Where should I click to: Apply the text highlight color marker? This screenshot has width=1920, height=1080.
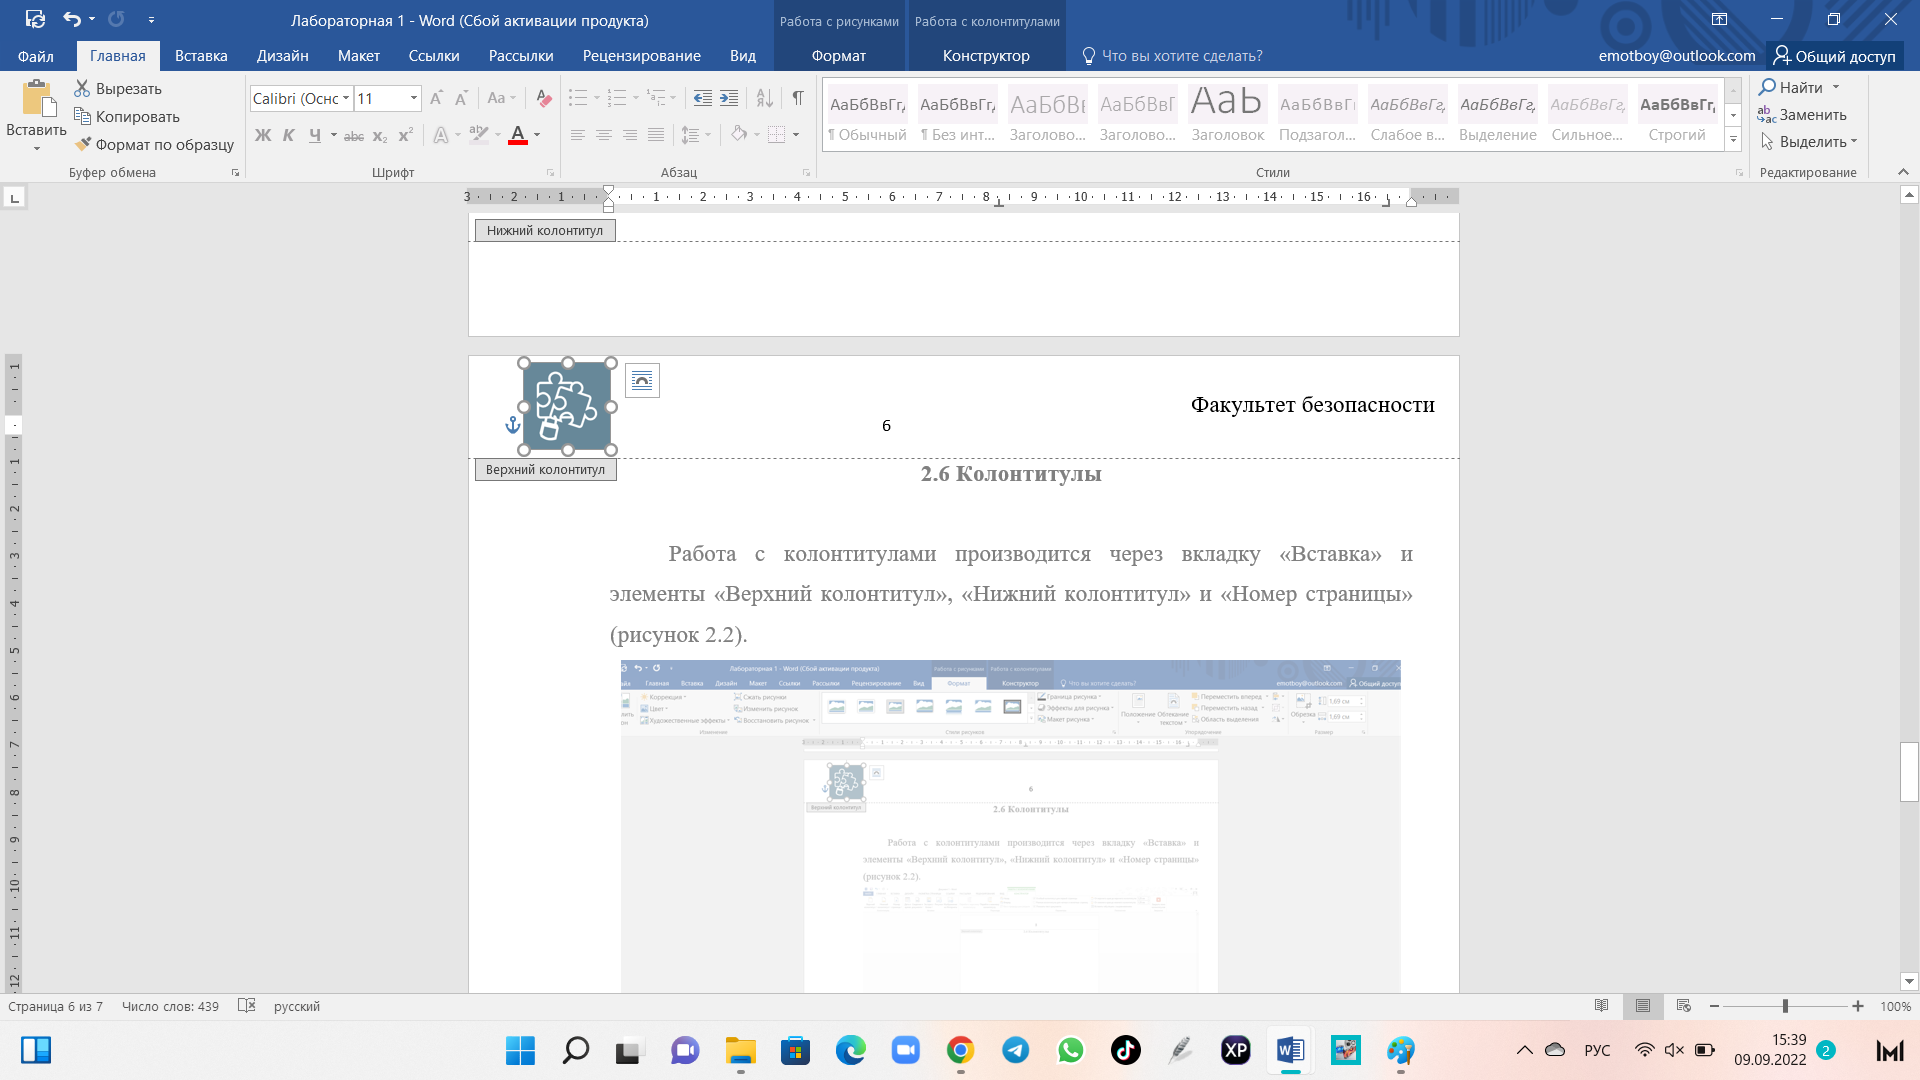tap(478, 135)
